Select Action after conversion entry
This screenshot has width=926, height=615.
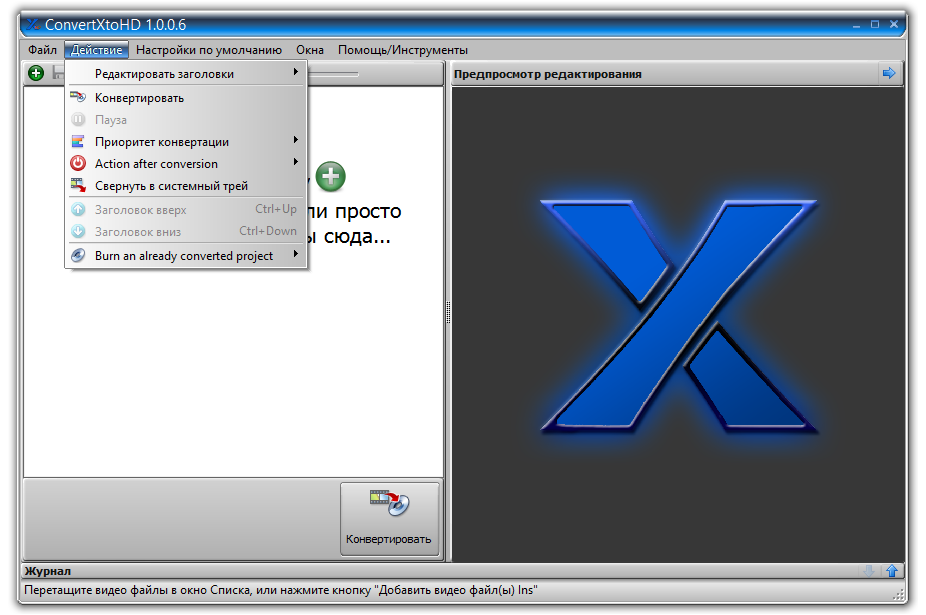tap(186, 164)
